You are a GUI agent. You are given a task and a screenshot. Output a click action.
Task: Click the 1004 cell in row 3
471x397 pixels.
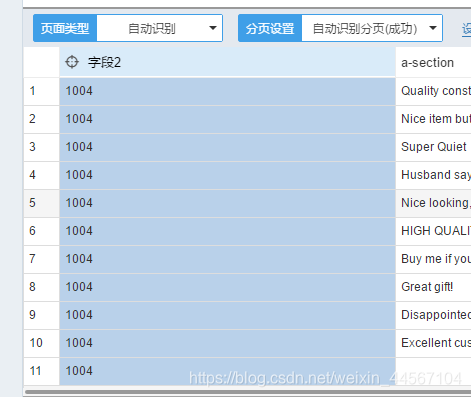click(x=227, y=147)
